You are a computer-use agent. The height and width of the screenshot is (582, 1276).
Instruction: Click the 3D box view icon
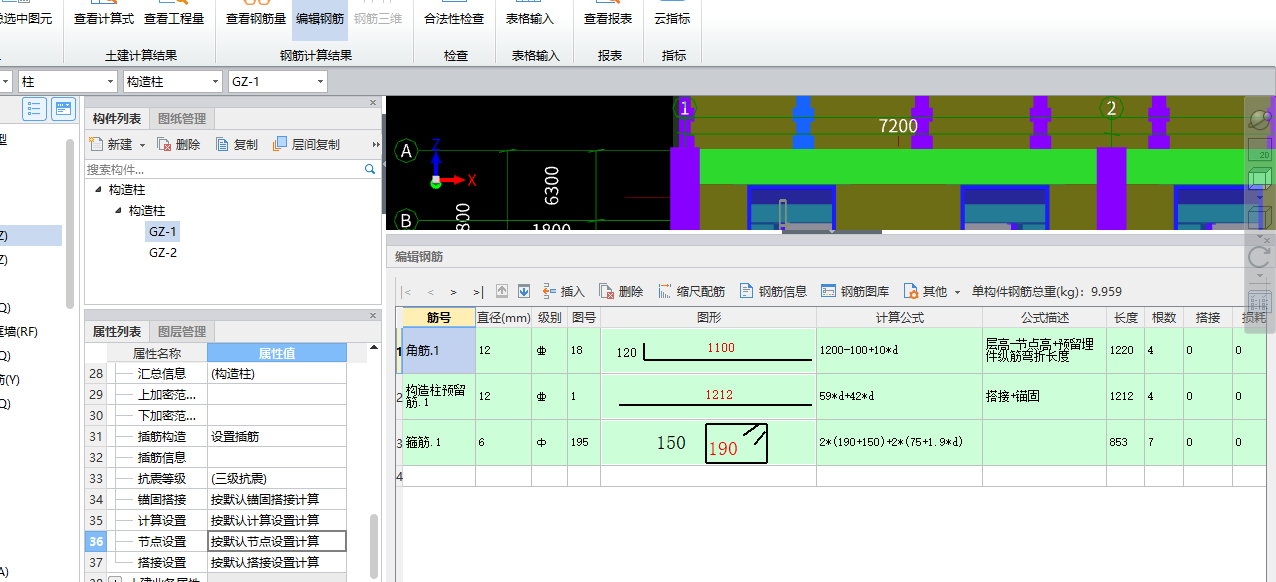(1260, 181)
